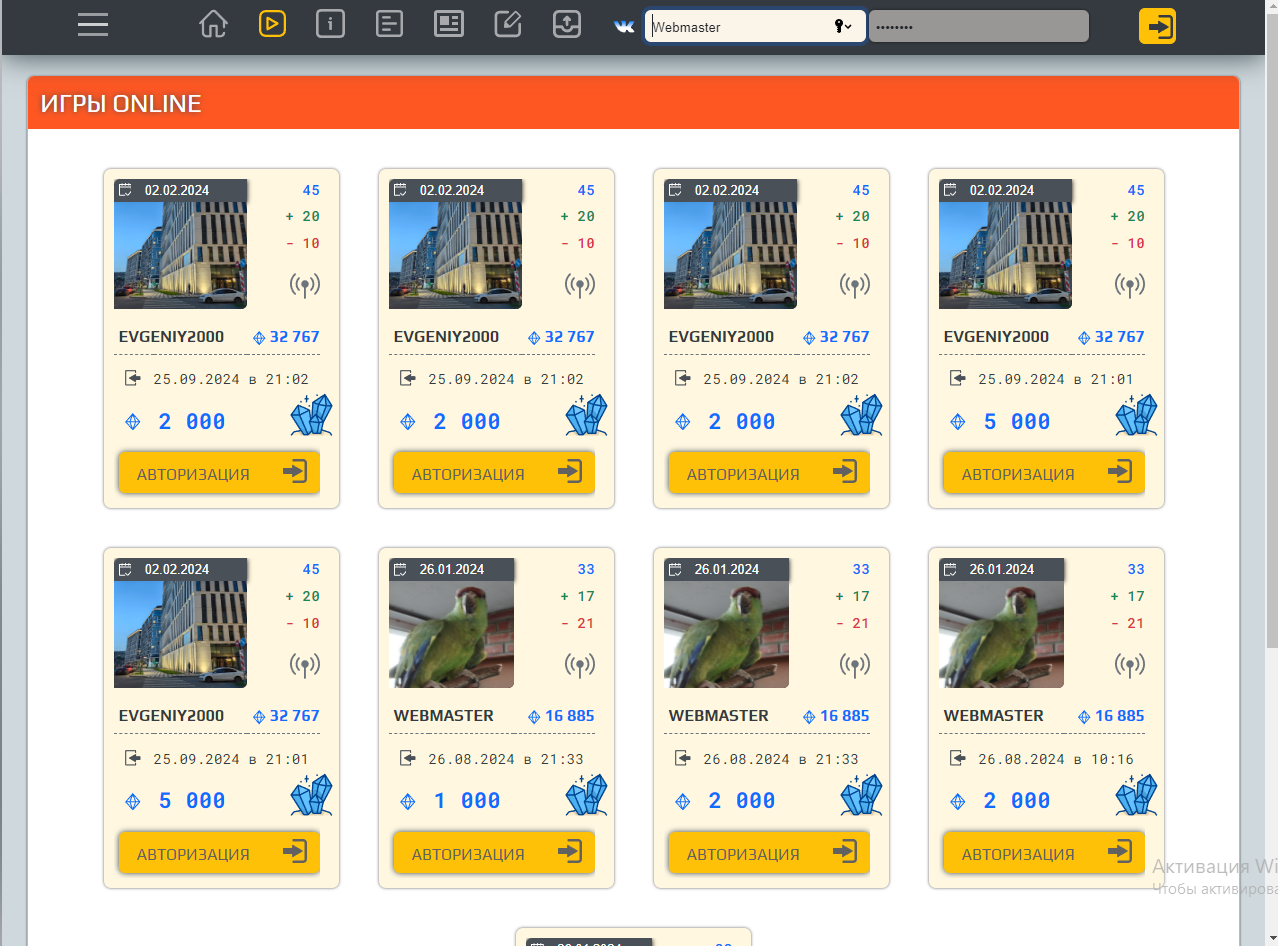This screenshot has width=1278, height=946.
Task: Click the pencil edit icon in toolbar
Action: (508, 24)
